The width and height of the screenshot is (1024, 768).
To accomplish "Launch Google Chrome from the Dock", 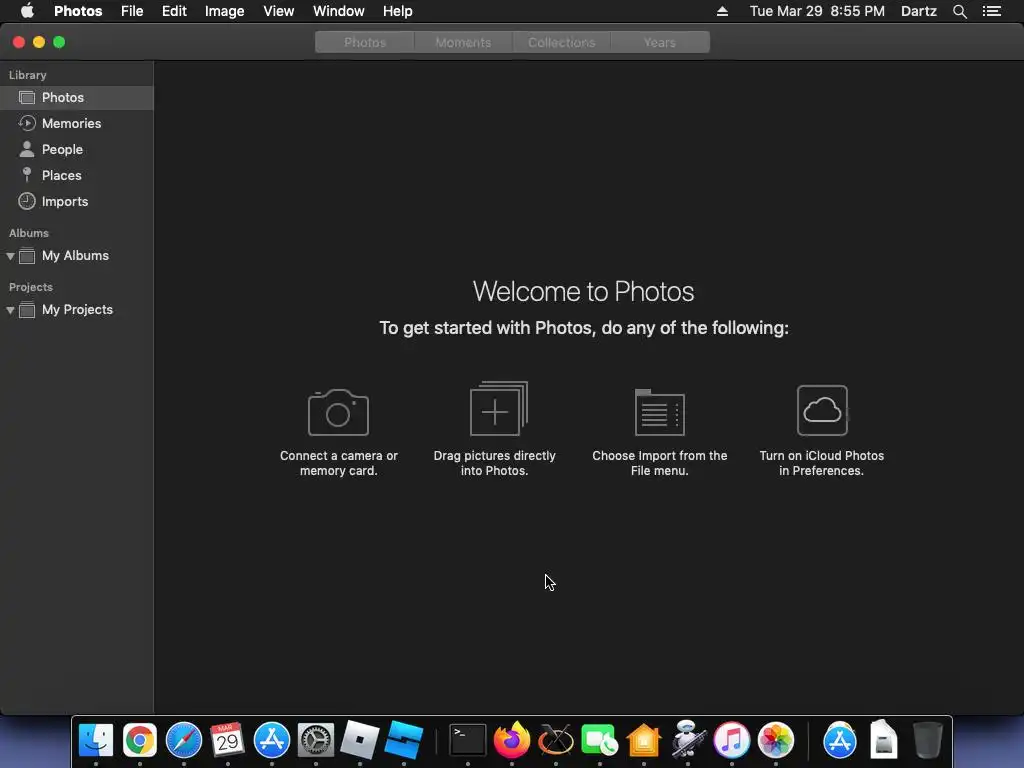I will (140, 740).
